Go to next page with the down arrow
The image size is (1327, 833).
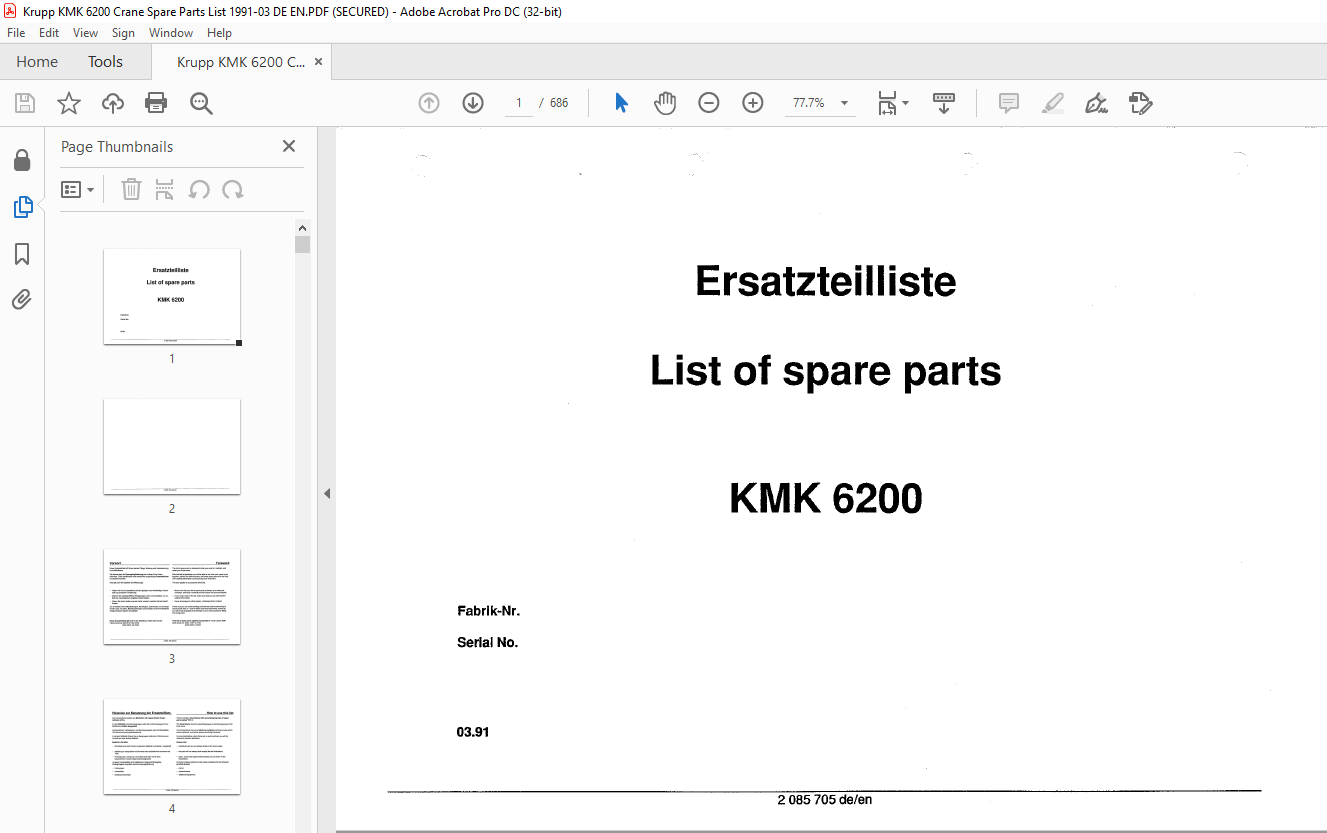[473, 103]
